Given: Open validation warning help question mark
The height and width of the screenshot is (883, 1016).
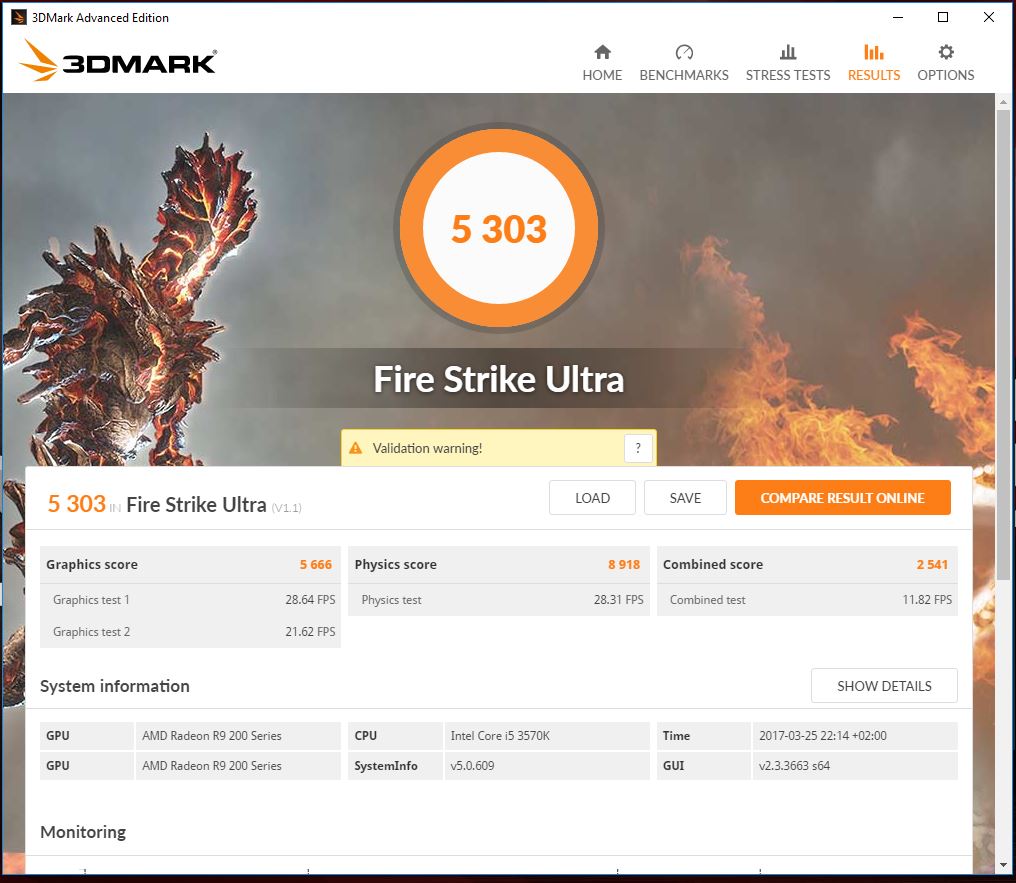Looking at the screenshot, I should click(x=638, y=448).
